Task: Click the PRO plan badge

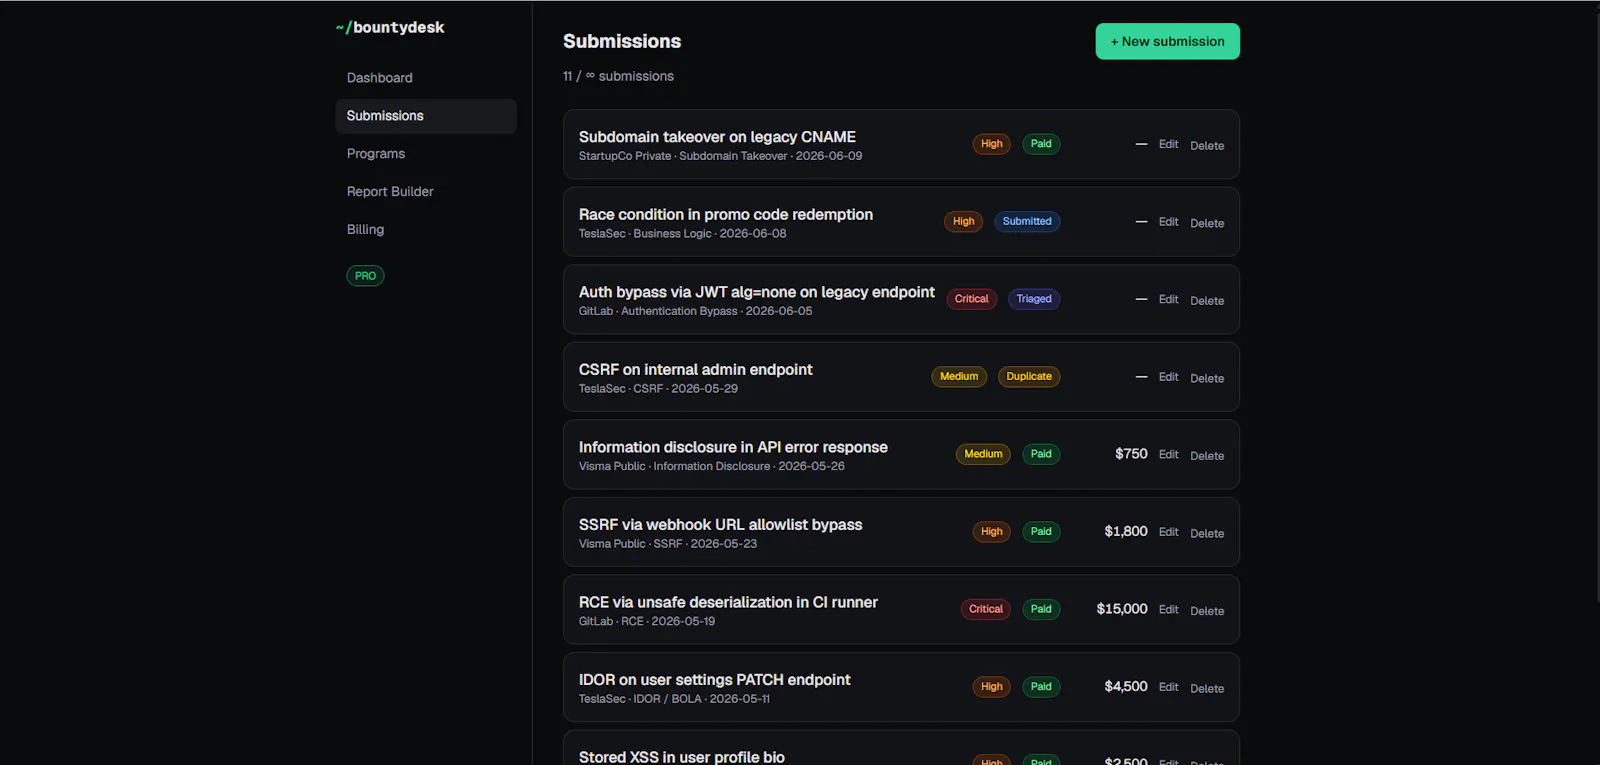Action: pyautogui.click(x=365, y=276)
